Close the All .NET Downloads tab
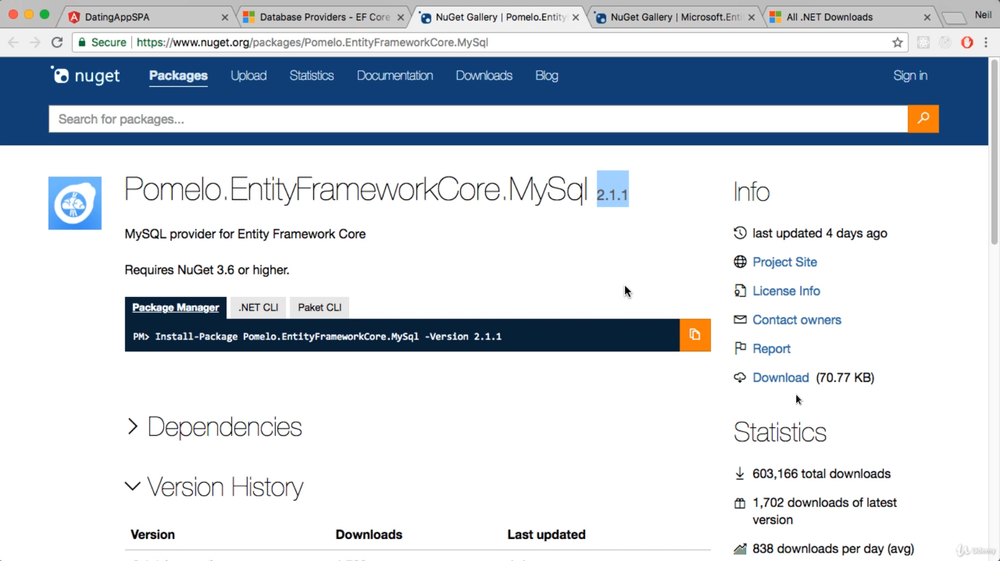1000x561 pixels. click(927, 18)
